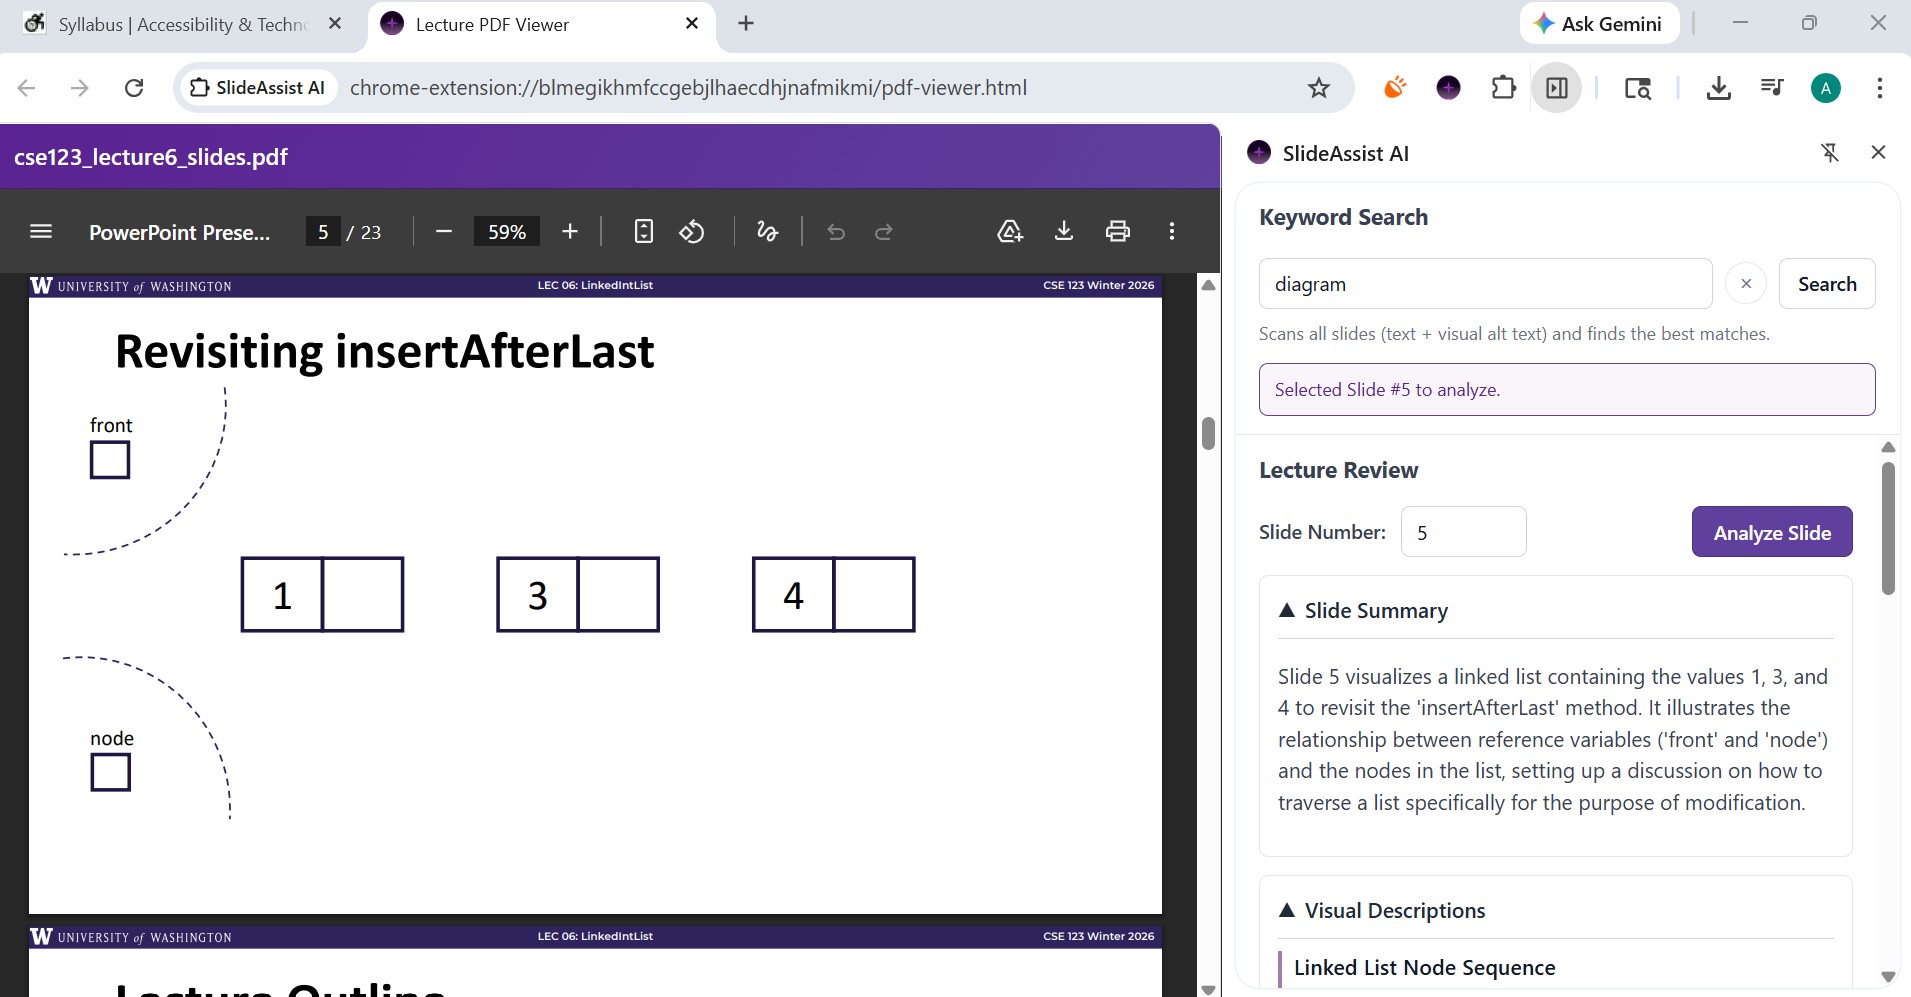This screenshot has width=1911, height=997.
Task: Rotate the PDF page counterclockwise
Action: (x=691, y=231)
